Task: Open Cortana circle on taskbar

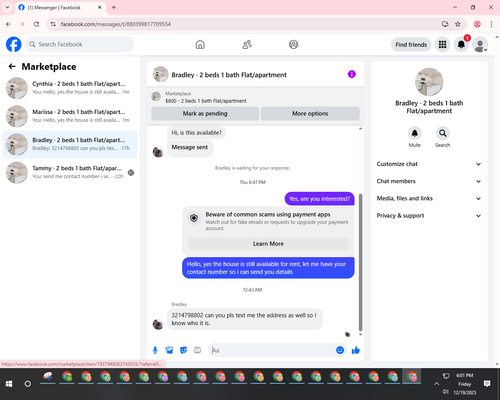Action: (x=28, y=384)
